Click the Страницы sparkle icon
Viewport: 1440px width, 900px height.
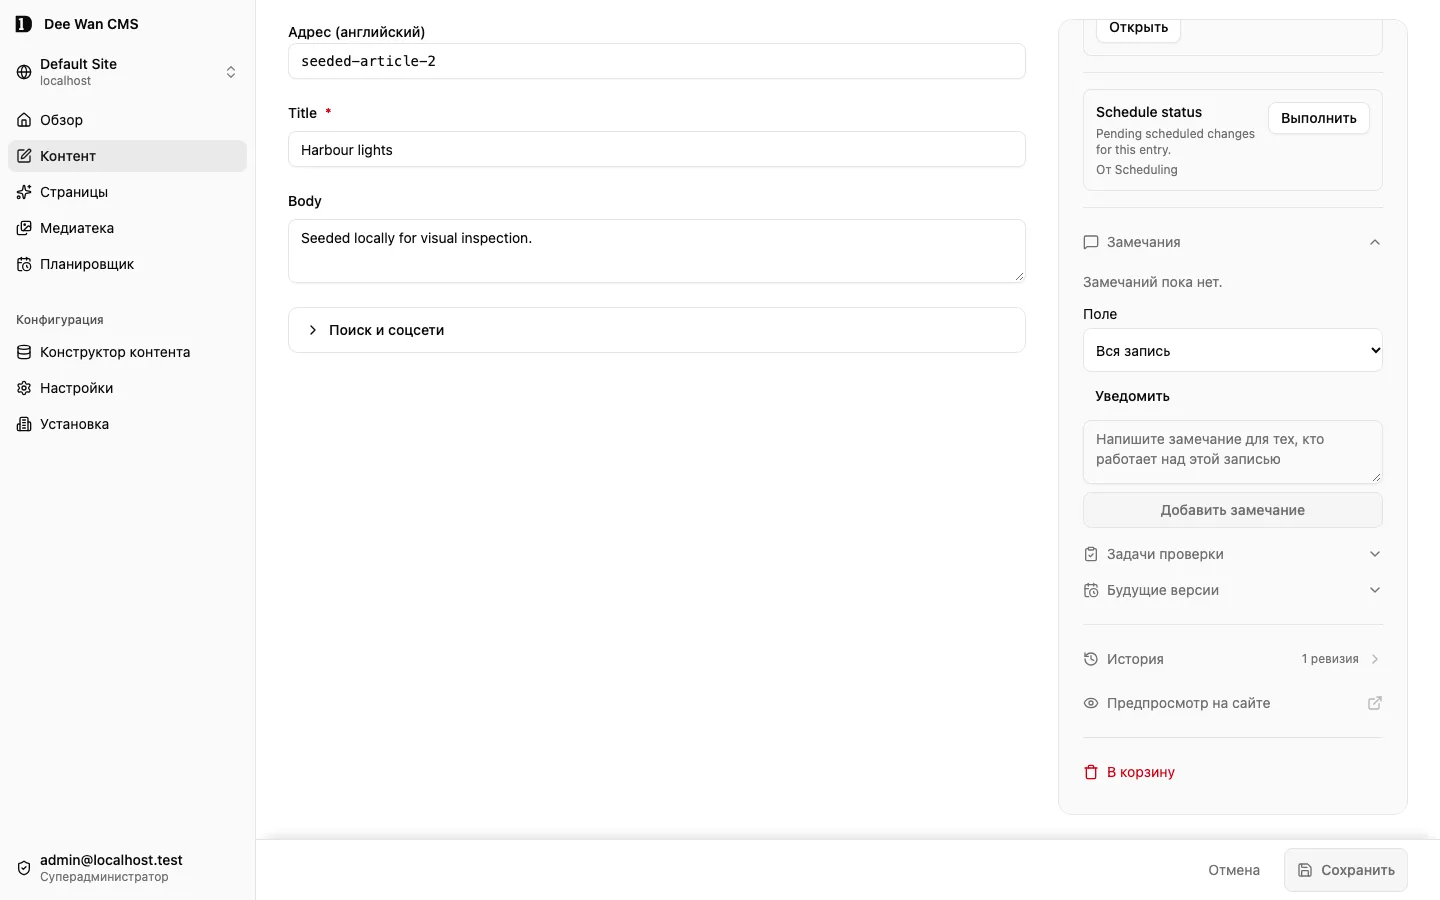(24, 192)
